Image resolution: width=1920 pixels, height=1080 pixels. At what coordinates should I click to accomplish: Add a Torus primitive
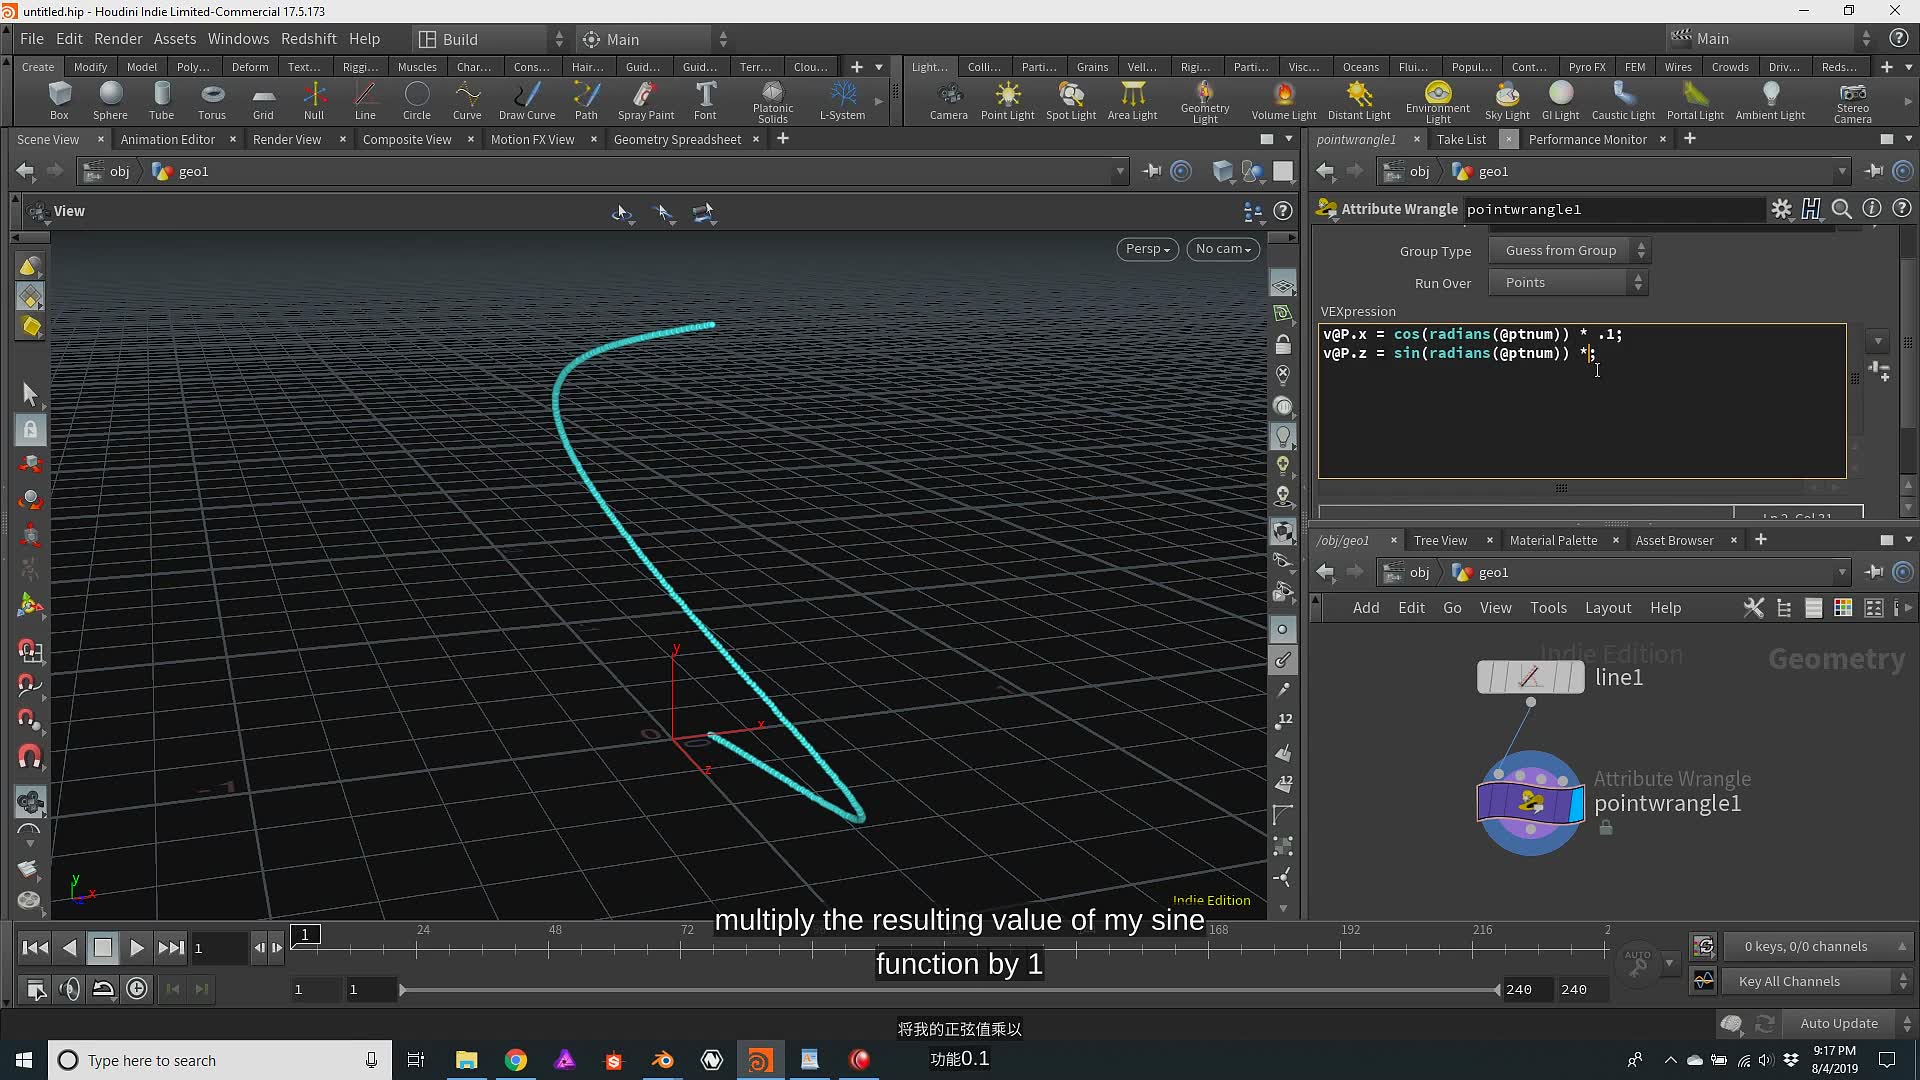point(212,101)
